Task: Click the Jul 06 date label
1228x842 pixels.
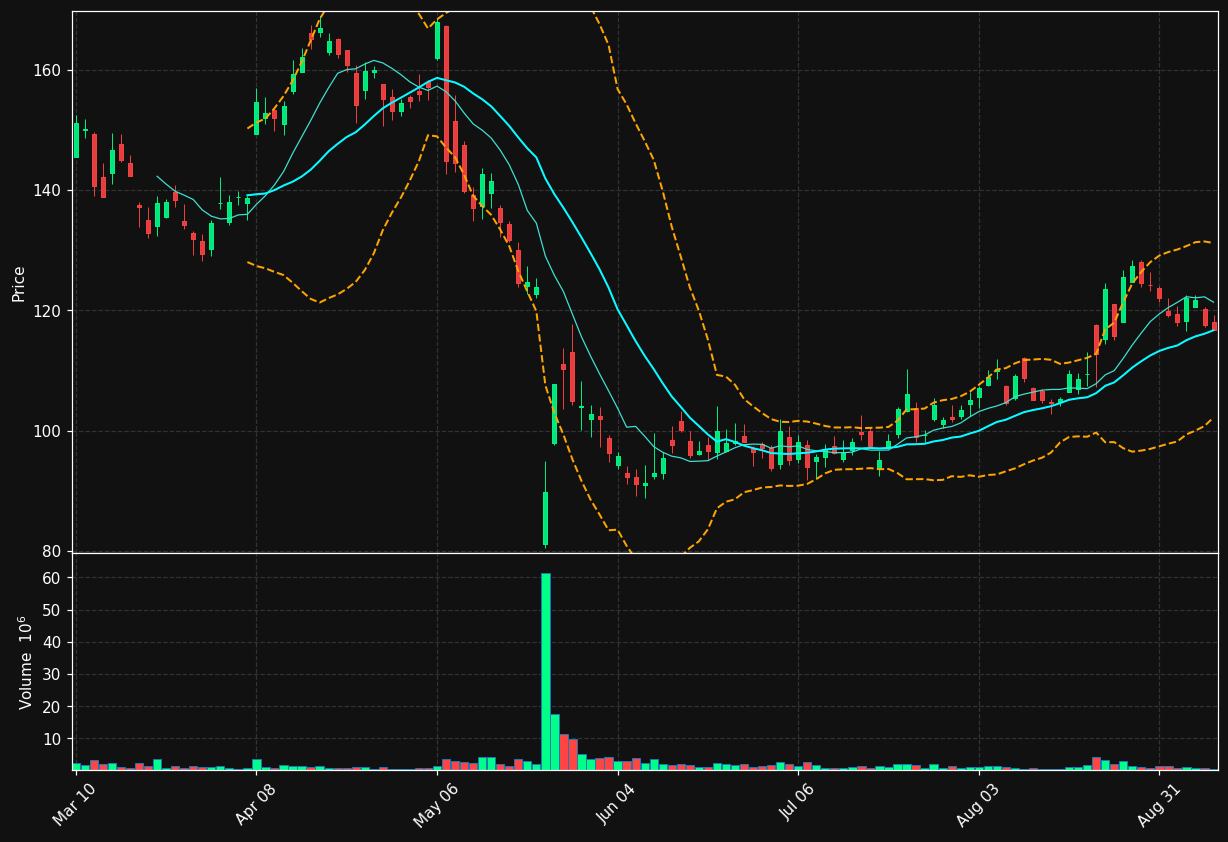Action: [x=796, y=804]
